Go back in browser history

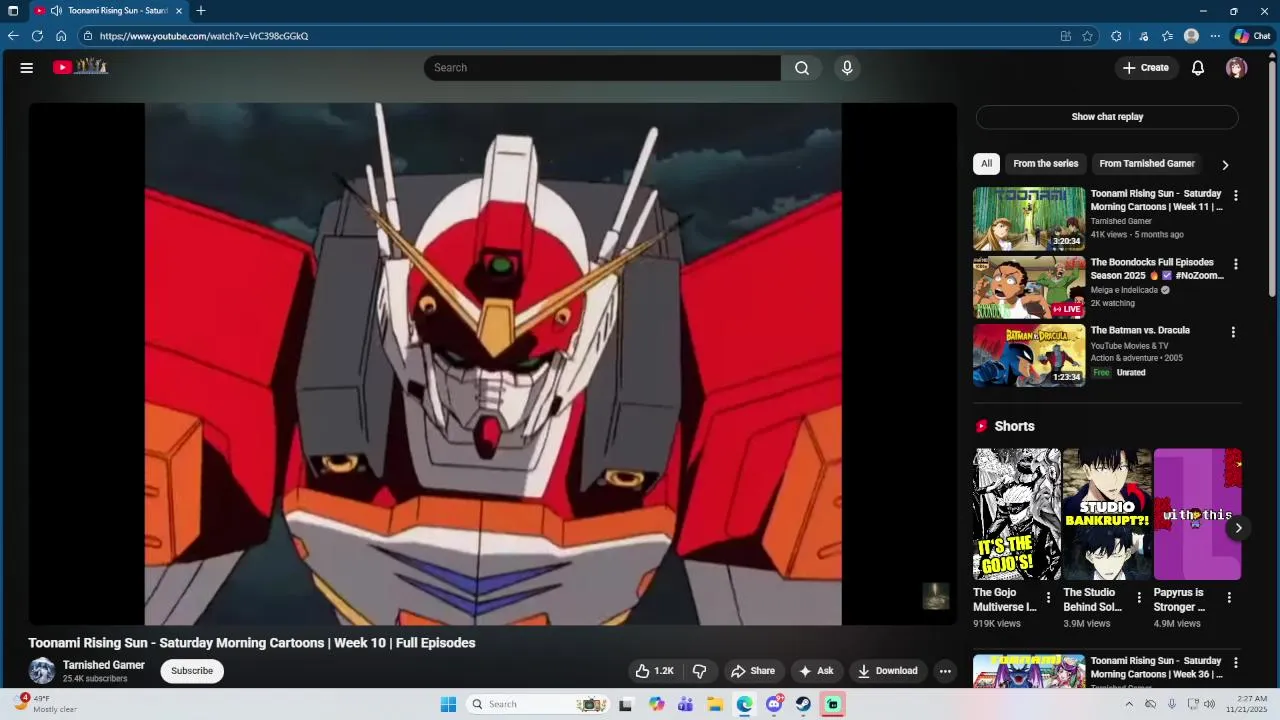pos(13,36)
